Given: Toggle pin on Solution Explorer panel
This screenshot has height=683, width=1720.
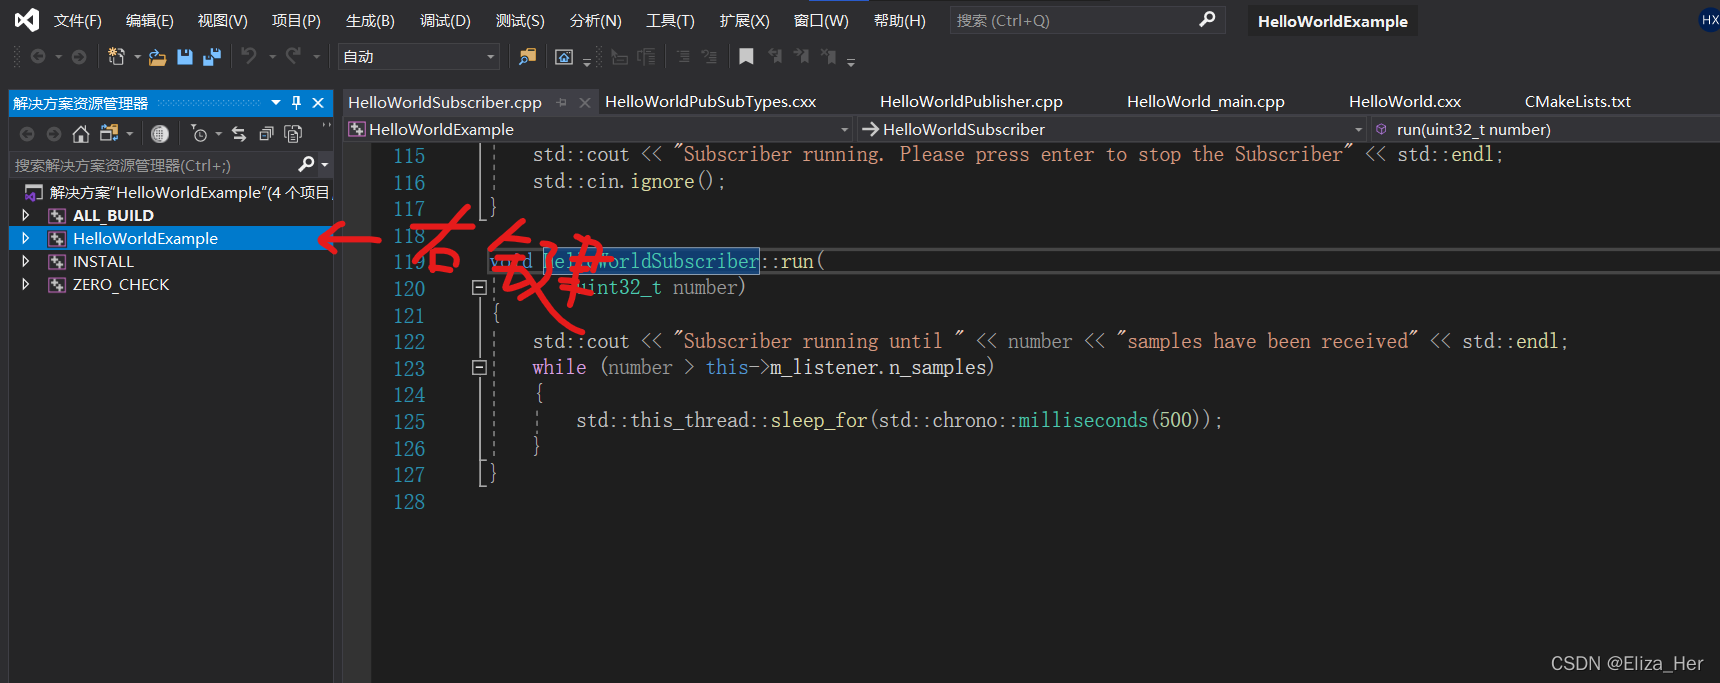Looking at the screenshot, I should [x=296, y=102].
